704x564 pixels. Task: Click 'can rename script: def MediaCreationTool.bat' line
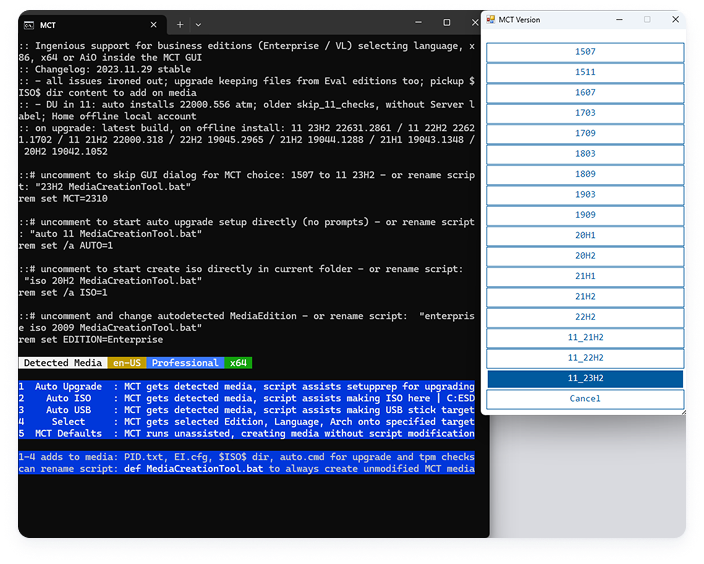246,469
